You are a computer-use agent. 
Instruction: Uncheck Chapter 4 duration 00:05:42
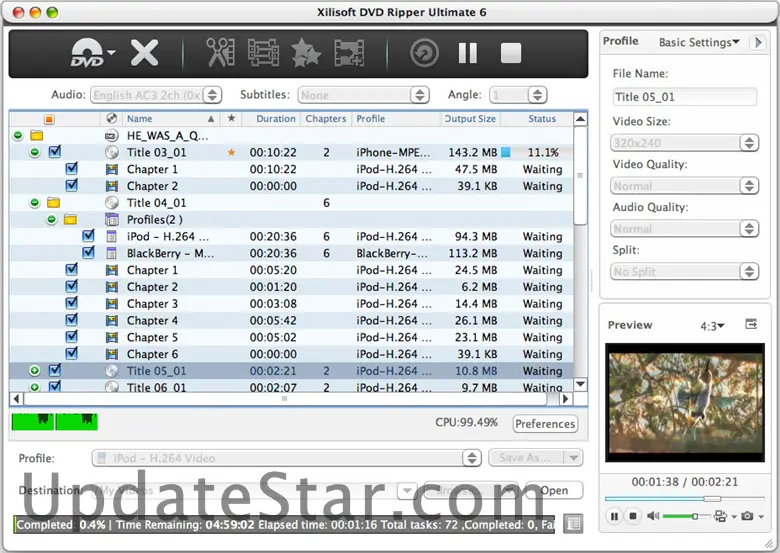point(72,319)
